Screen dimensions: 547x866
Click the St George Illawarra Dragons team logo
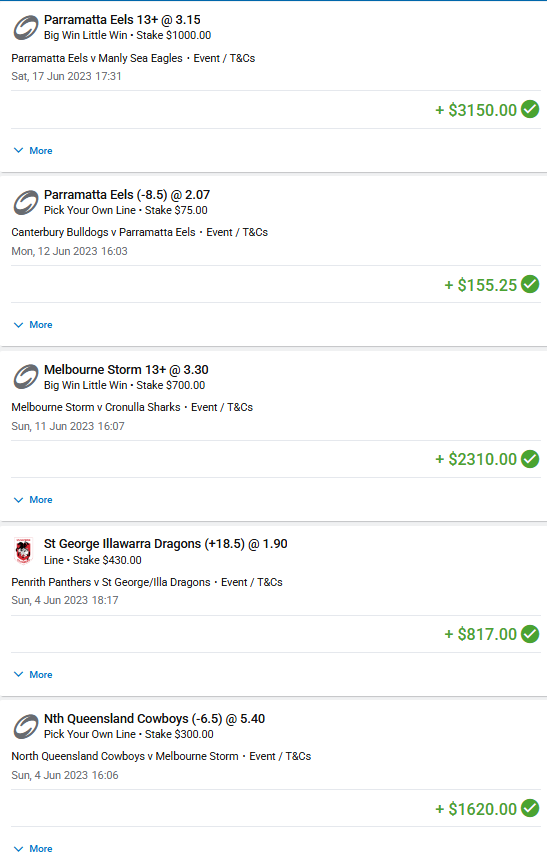(x=23, y=551)
